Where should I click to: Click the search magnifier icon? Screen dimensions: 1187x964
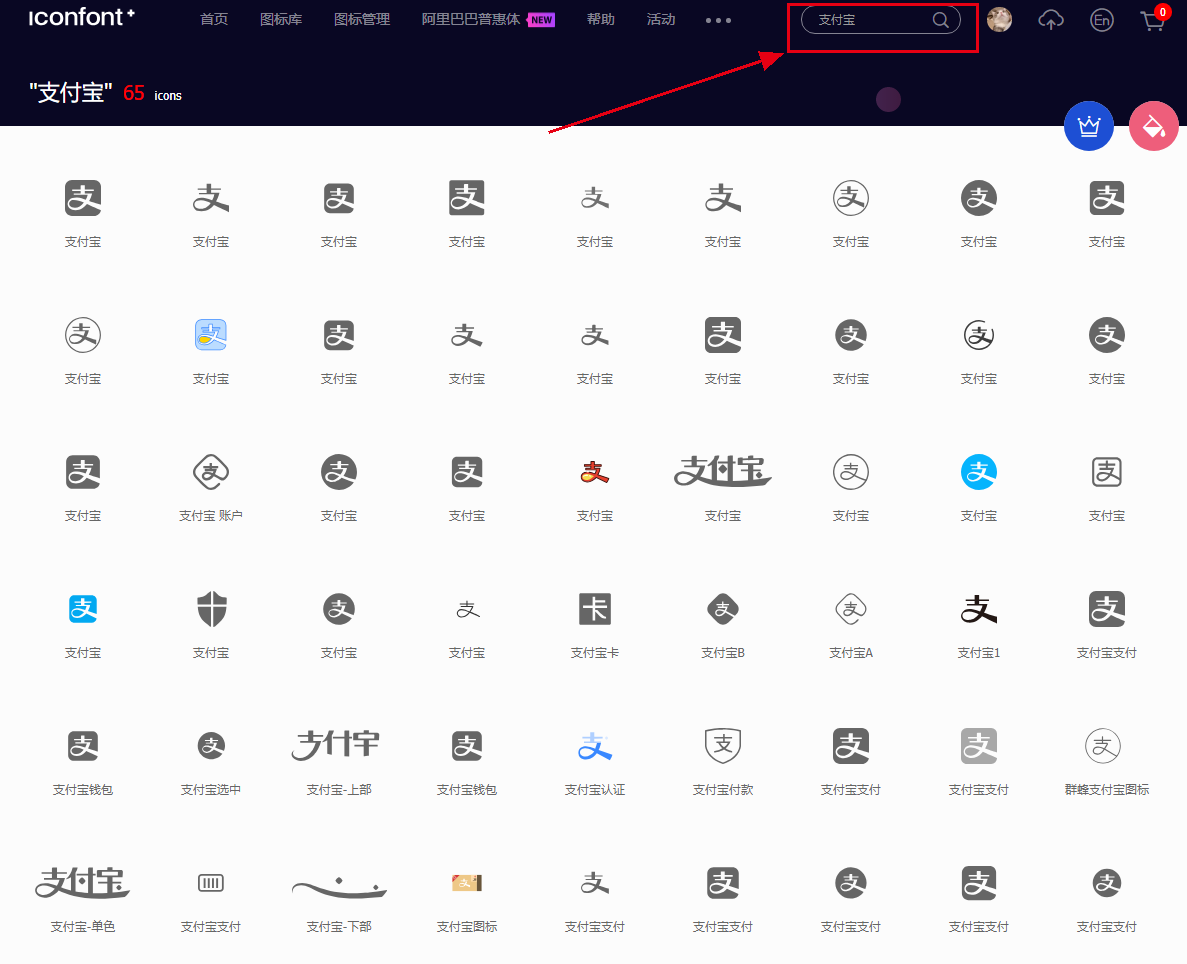(x=939, y=19)
